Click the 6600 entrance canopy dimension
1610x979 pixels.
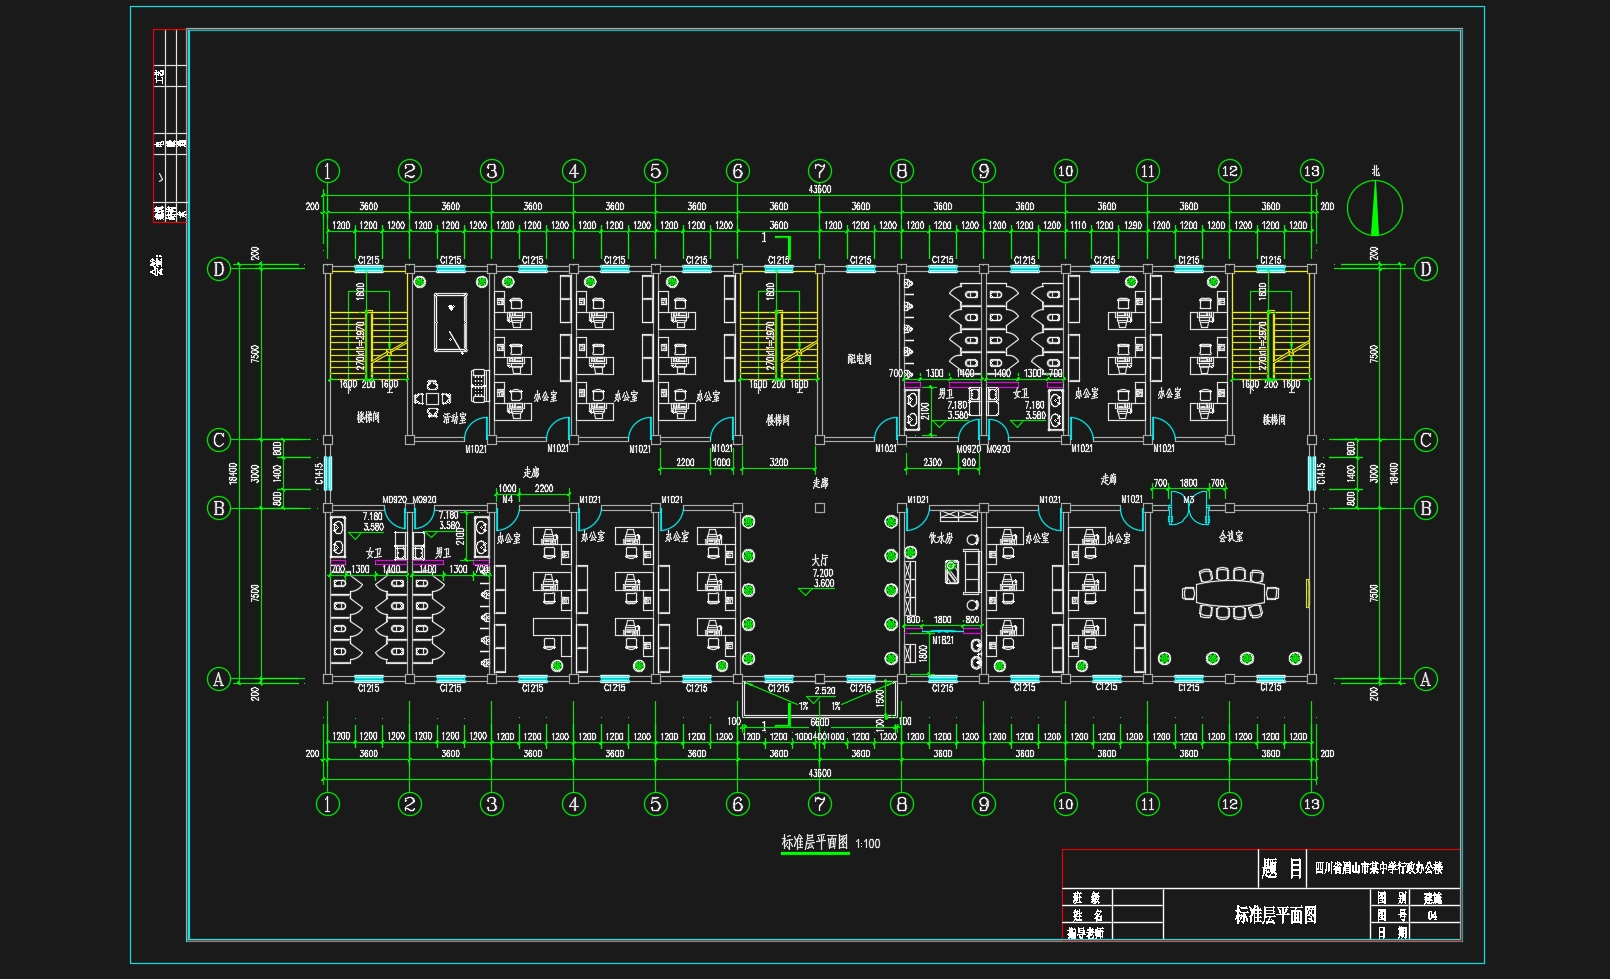[x=820, y=722]
